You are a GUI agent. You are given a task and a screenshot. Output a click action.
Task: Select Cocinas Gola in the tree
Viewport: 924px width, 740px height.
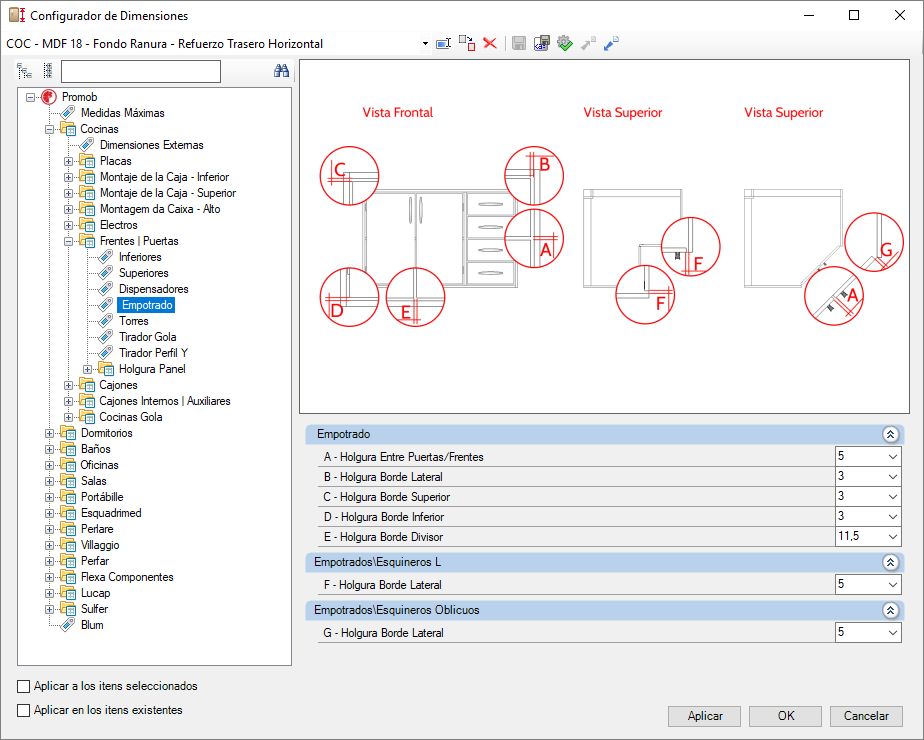(130, 417)
